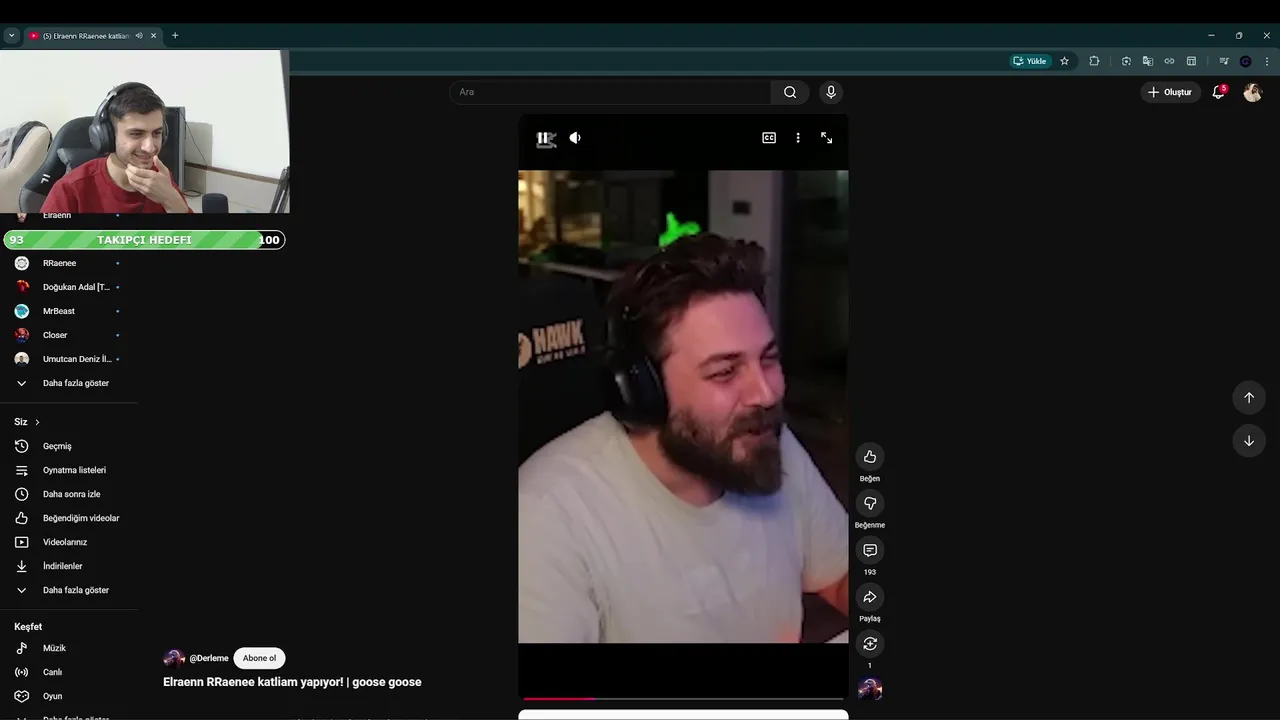Mute the Shorts video volume
Image resolution: width=1280 pixels, height=720 pixels.
click(x=575, y=138)
